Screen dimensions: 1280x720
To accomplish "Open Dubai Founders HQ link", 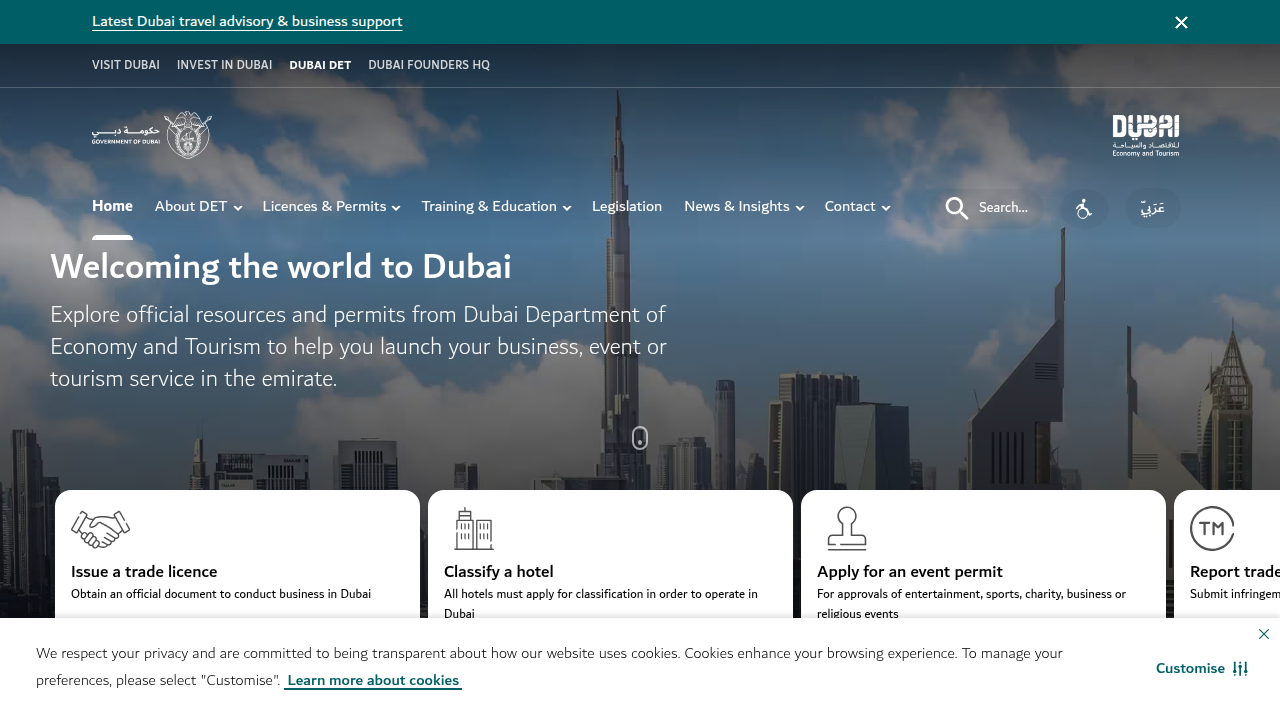I will tap(429, 65).
